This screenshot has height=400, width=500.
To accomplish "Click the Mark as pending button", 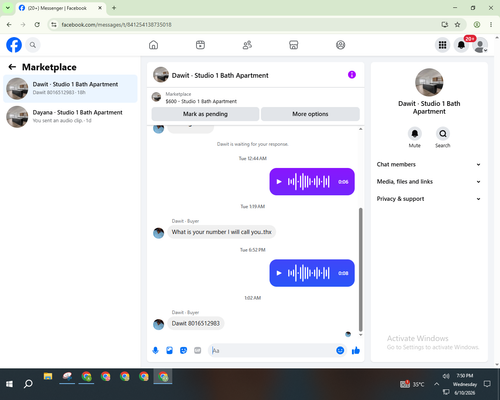I will pyautogui.click(x=205, y=114).
